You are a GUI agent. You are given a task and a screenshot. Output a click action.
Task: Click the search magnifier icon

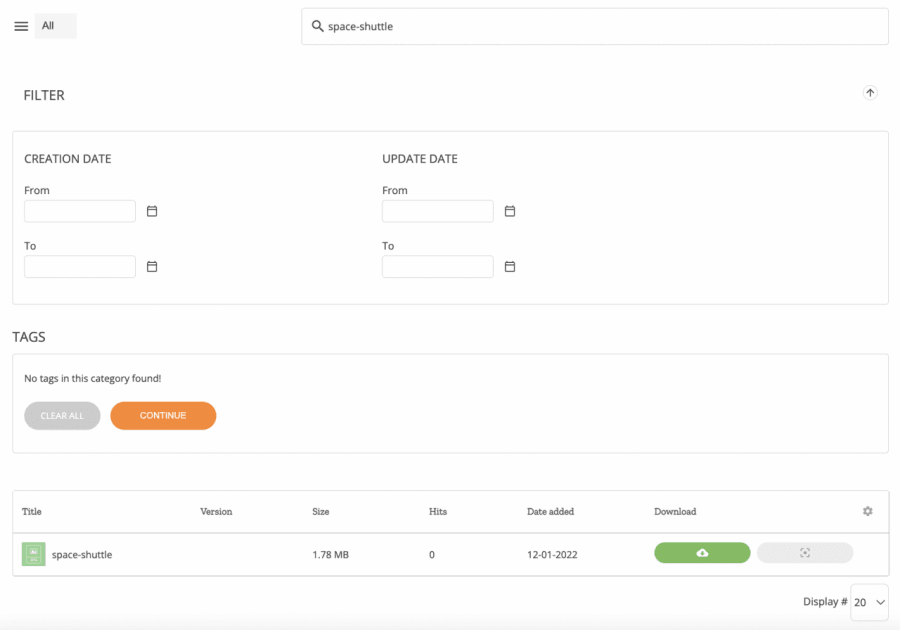tap(317, 26)
